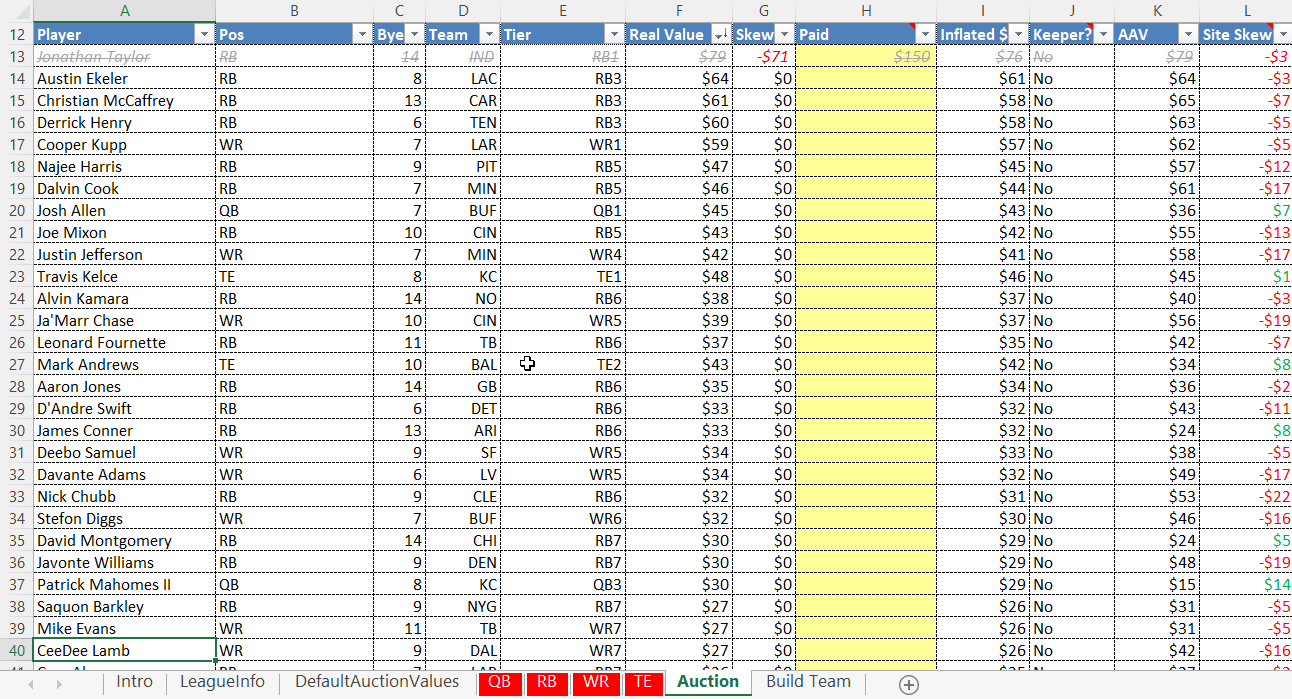Open the red RB sheet tab
Image resolution: width=1292 pixels, height=699 pixels.
[547, 682]
